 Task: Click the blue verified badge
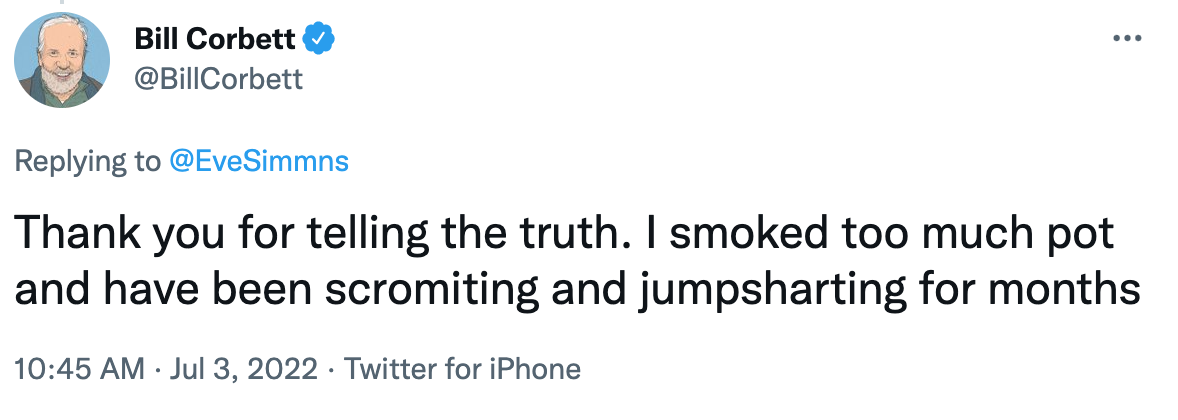tap(320, 39)
